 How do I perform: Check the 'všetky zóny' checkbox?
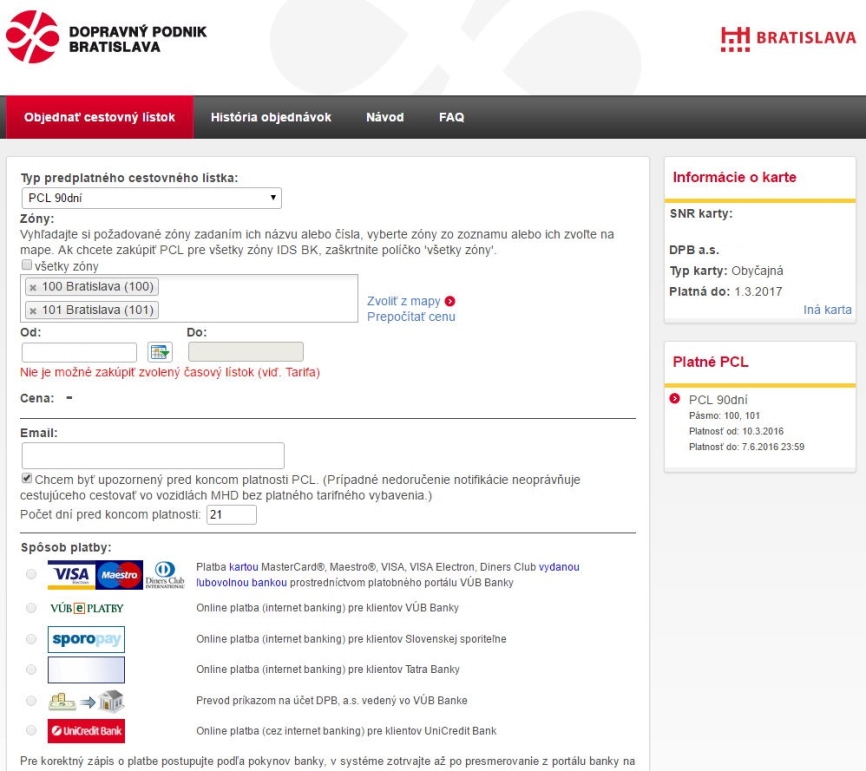(27, 267)
